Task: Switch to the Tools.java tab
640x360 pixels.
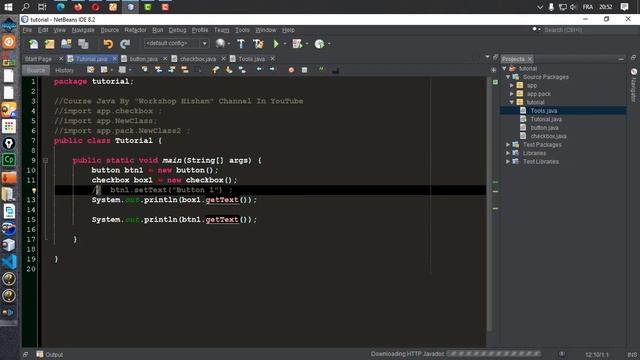Action: pyautogui.click(x=251, y=59)
